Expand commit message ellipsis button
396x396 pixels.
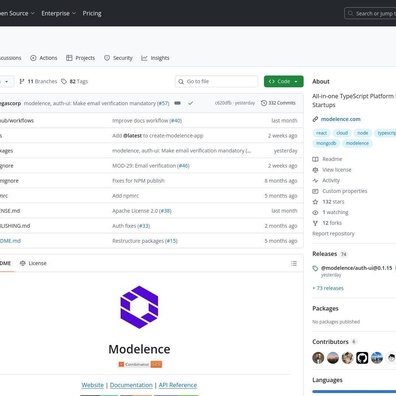point(177,103)
